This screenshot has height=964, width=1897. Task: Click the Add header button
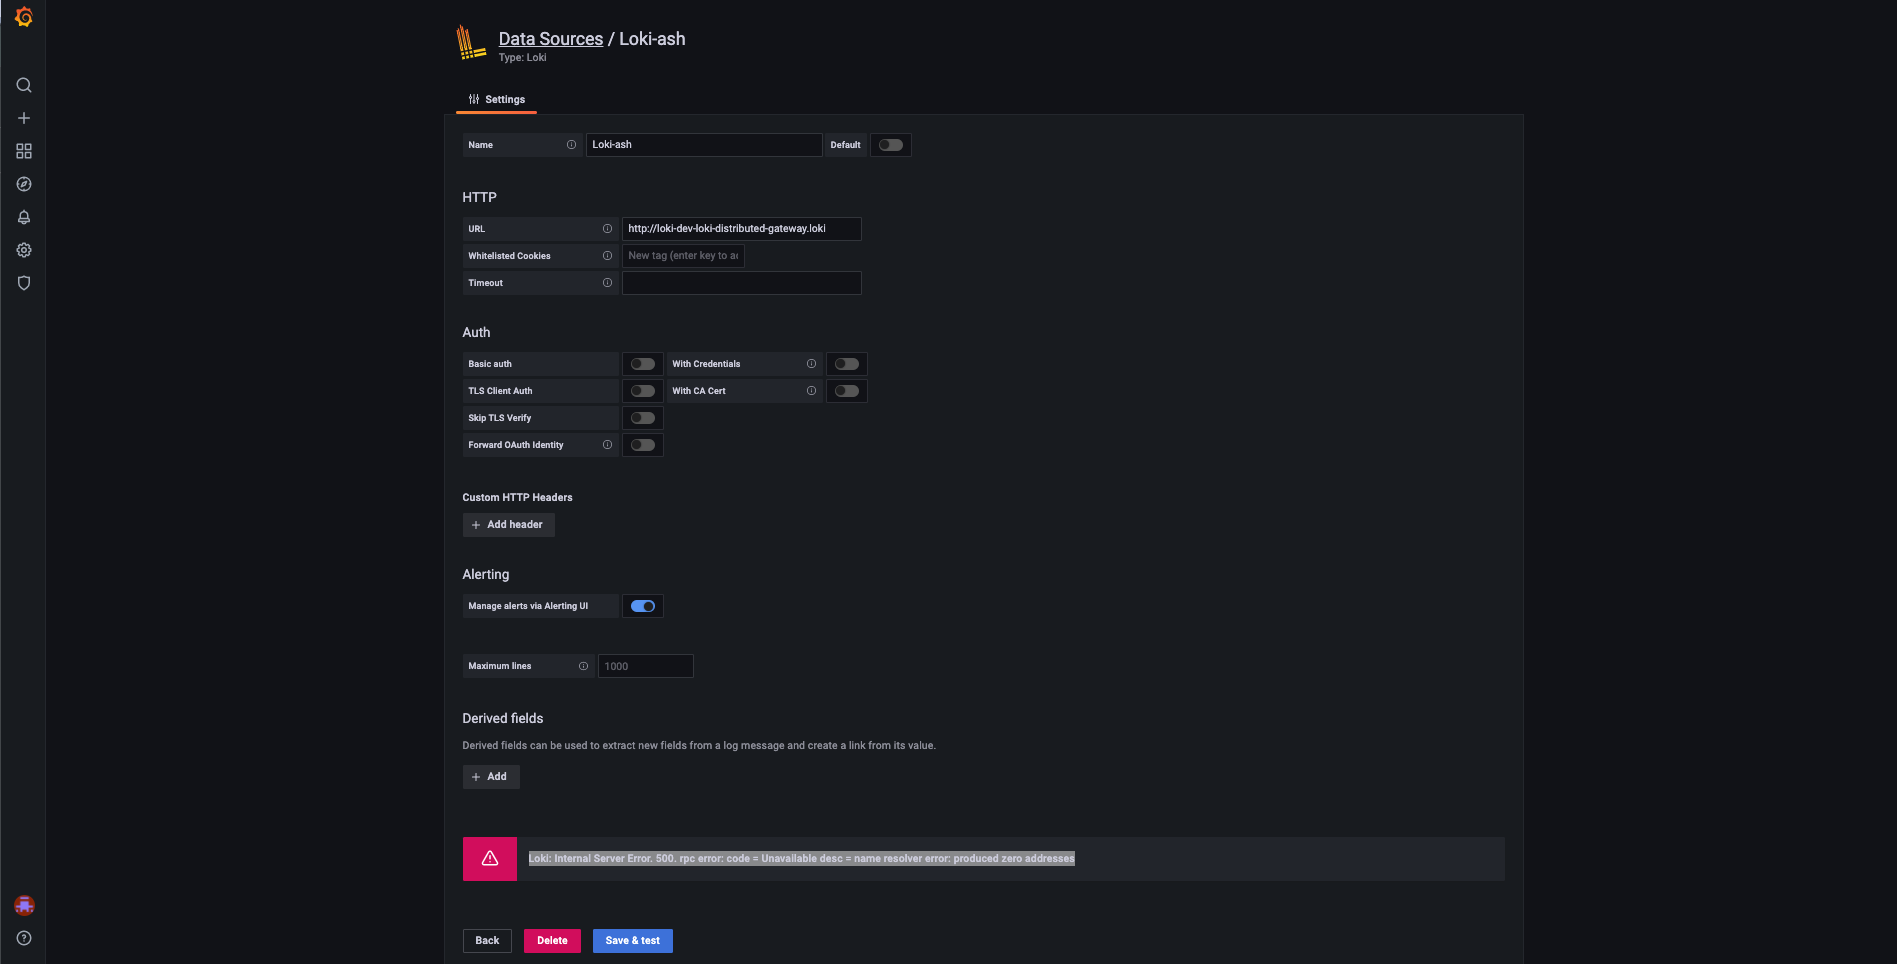coord(508,525)
